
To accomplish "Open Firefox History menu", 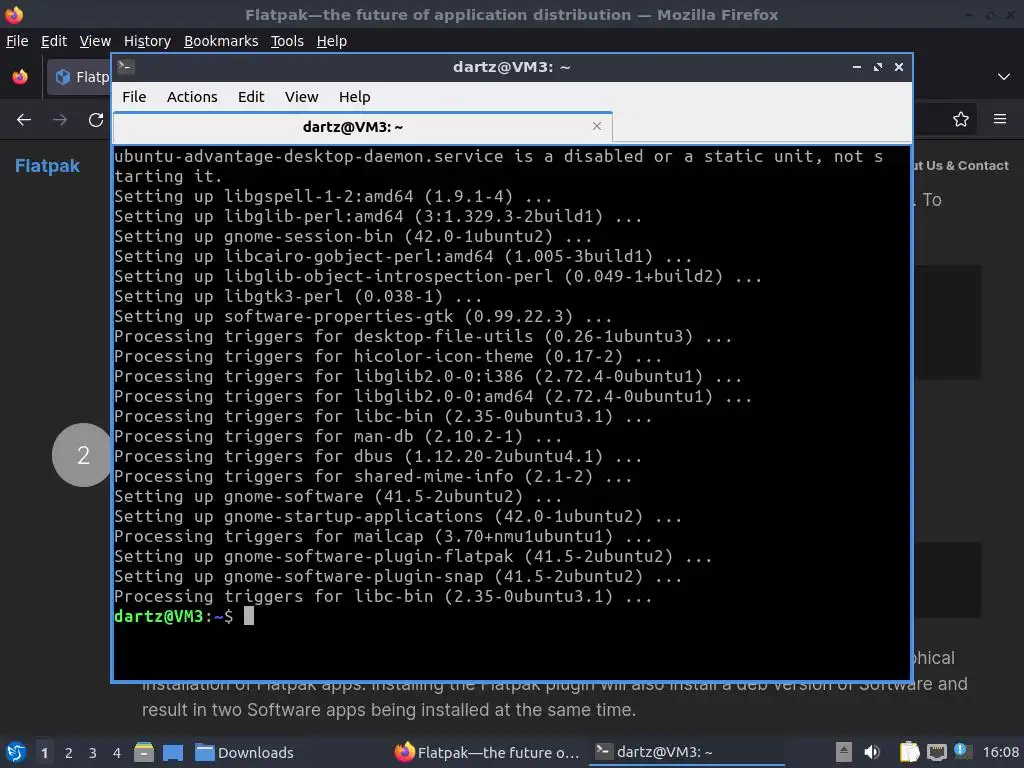I will click(x=147, y=41).
